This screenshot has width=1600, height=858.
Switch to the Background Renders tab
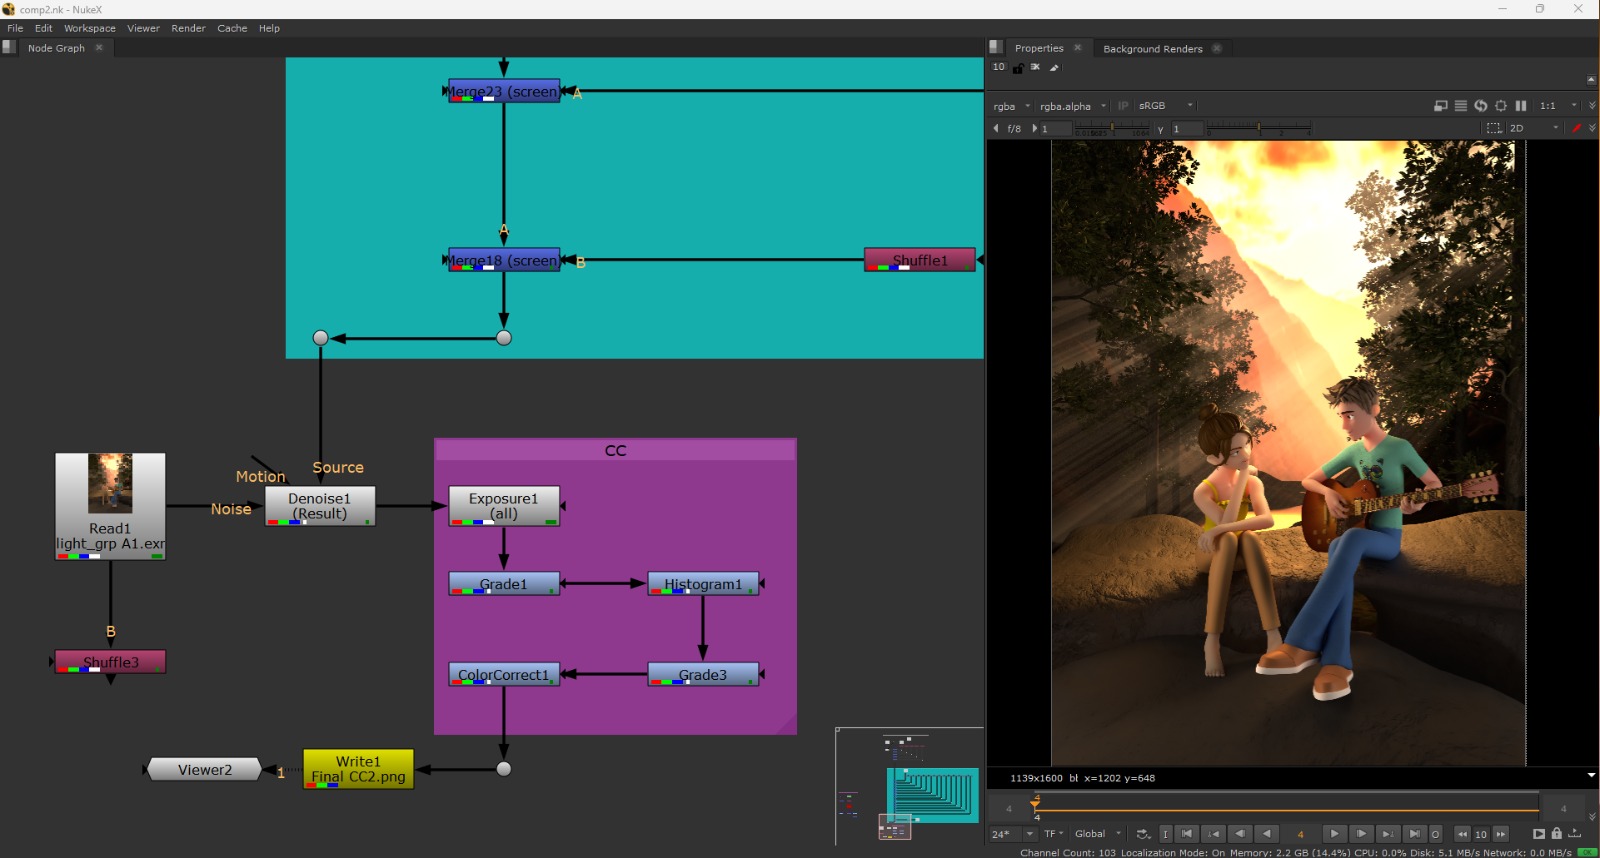click(x=1152, y=48)
